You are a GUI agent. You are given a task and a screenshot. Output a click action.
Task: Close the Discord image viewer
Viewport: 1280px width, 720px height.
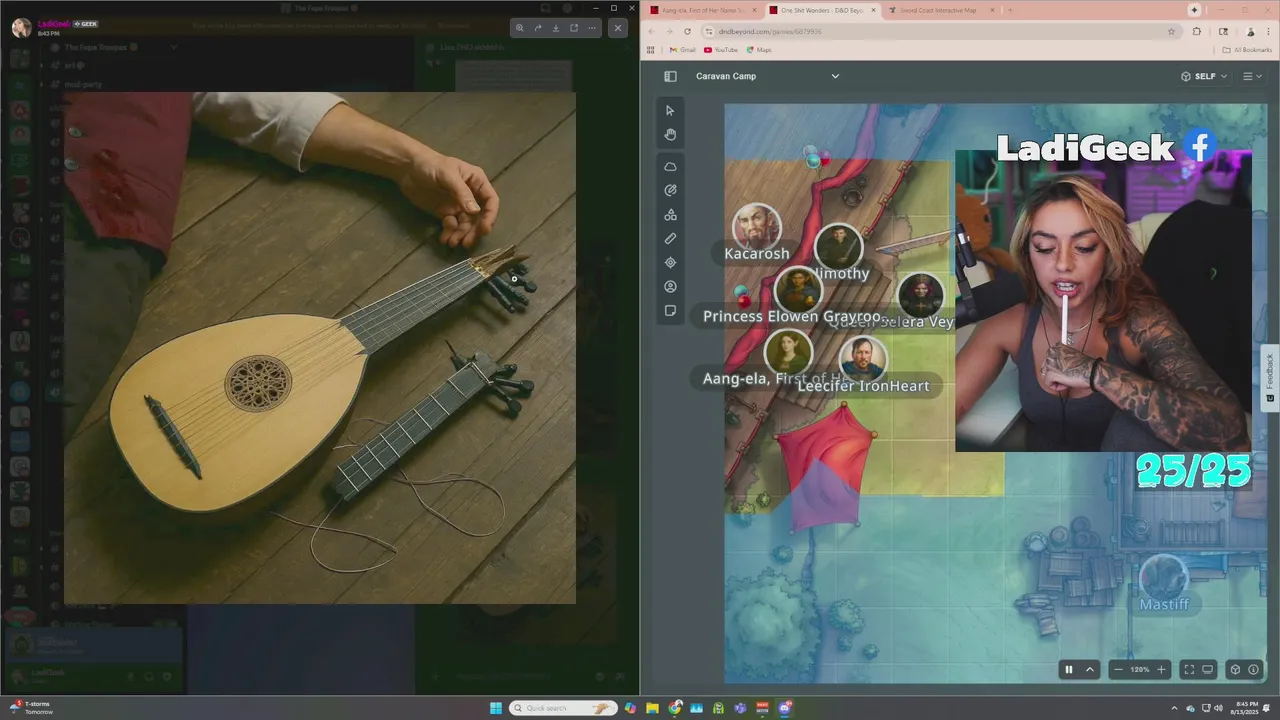click(x=618, y=28)
